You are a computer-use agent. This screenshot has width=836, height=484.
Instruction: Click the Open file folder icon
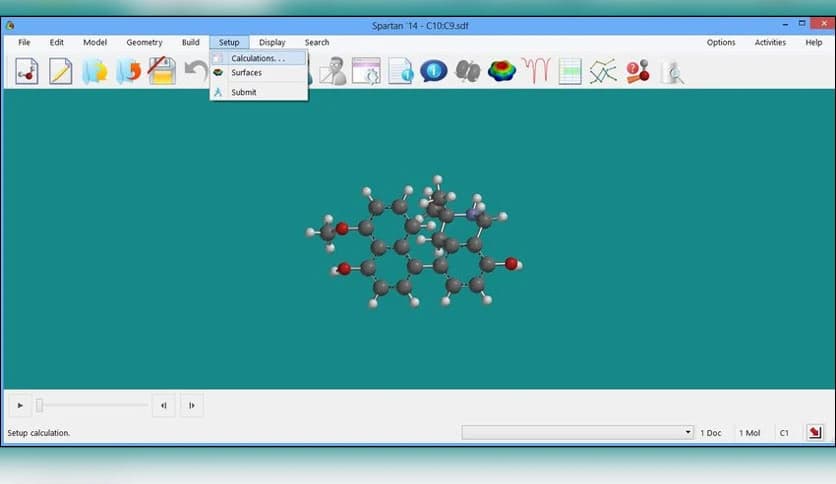tap(94, 71)
